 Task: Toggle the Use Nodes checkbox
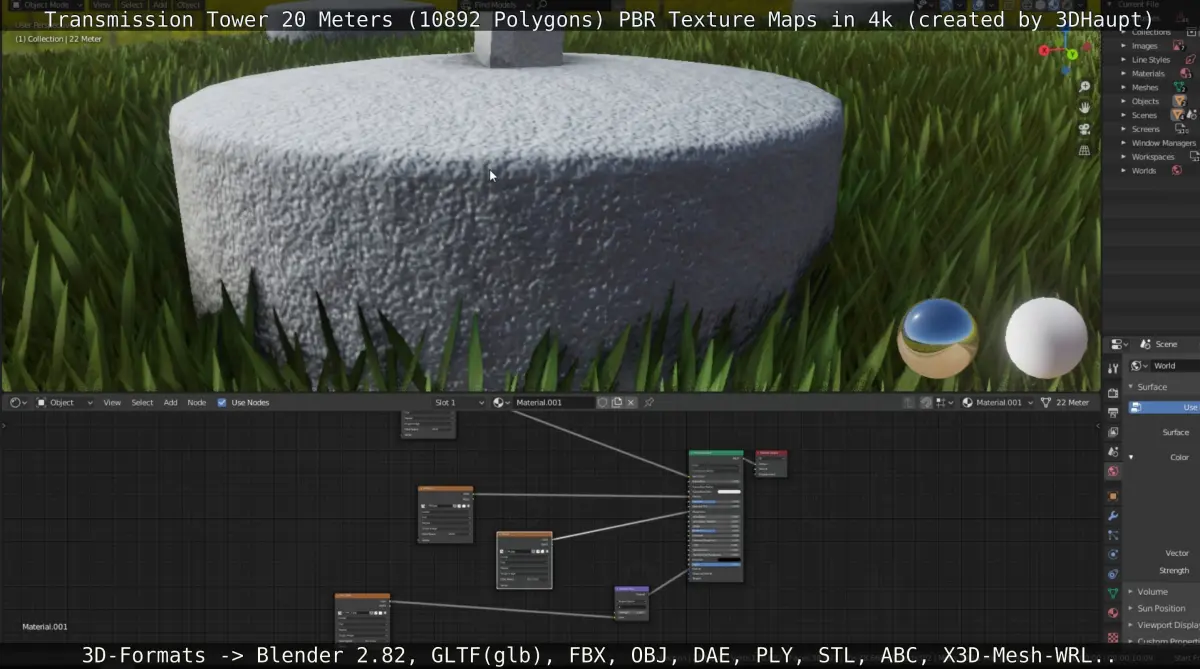click(222, 402)
